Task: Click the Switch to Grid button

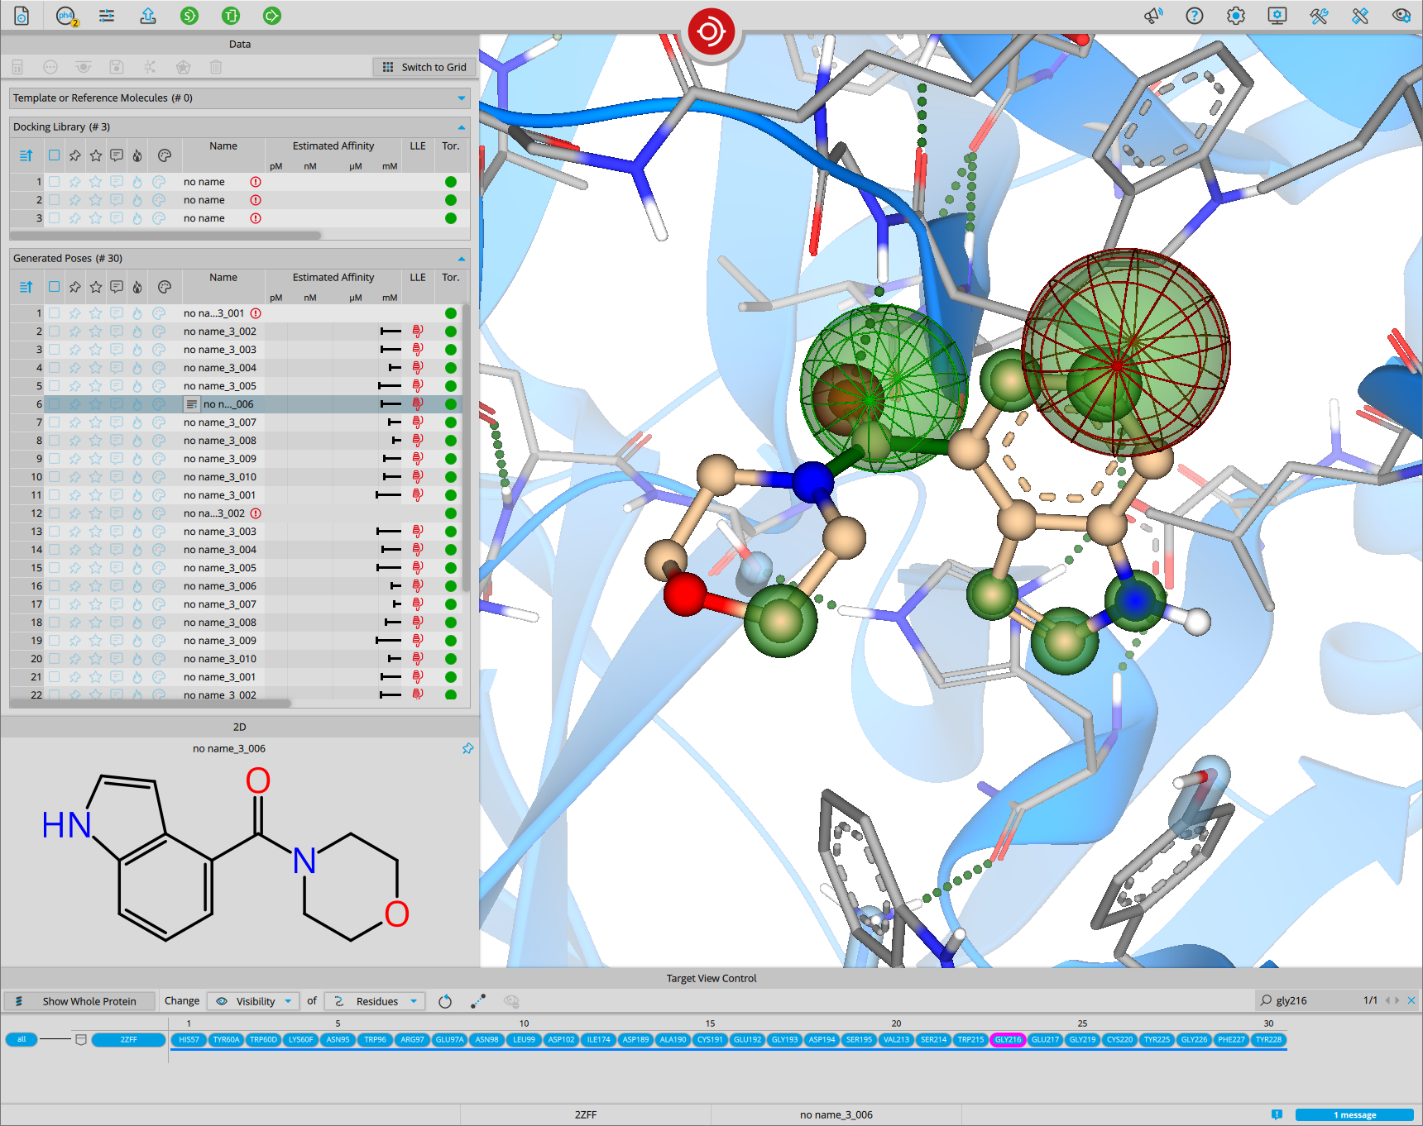Action: (424, 67)
